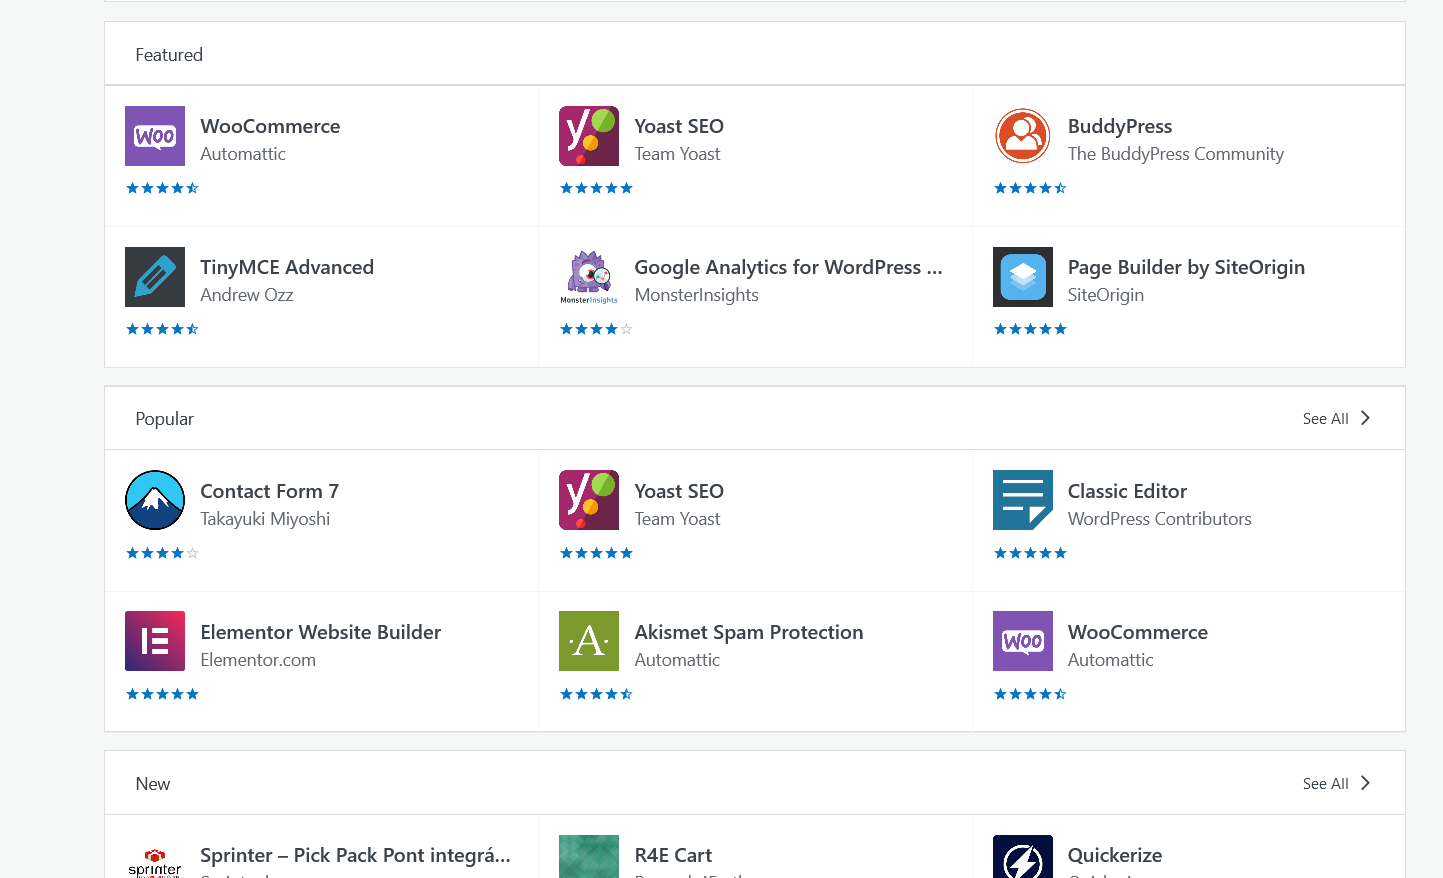Image resolution: width=1443 pixels, height=878 pixels.
Task: Open the Elementor Website Builder icon
Action: click(155, 641)
